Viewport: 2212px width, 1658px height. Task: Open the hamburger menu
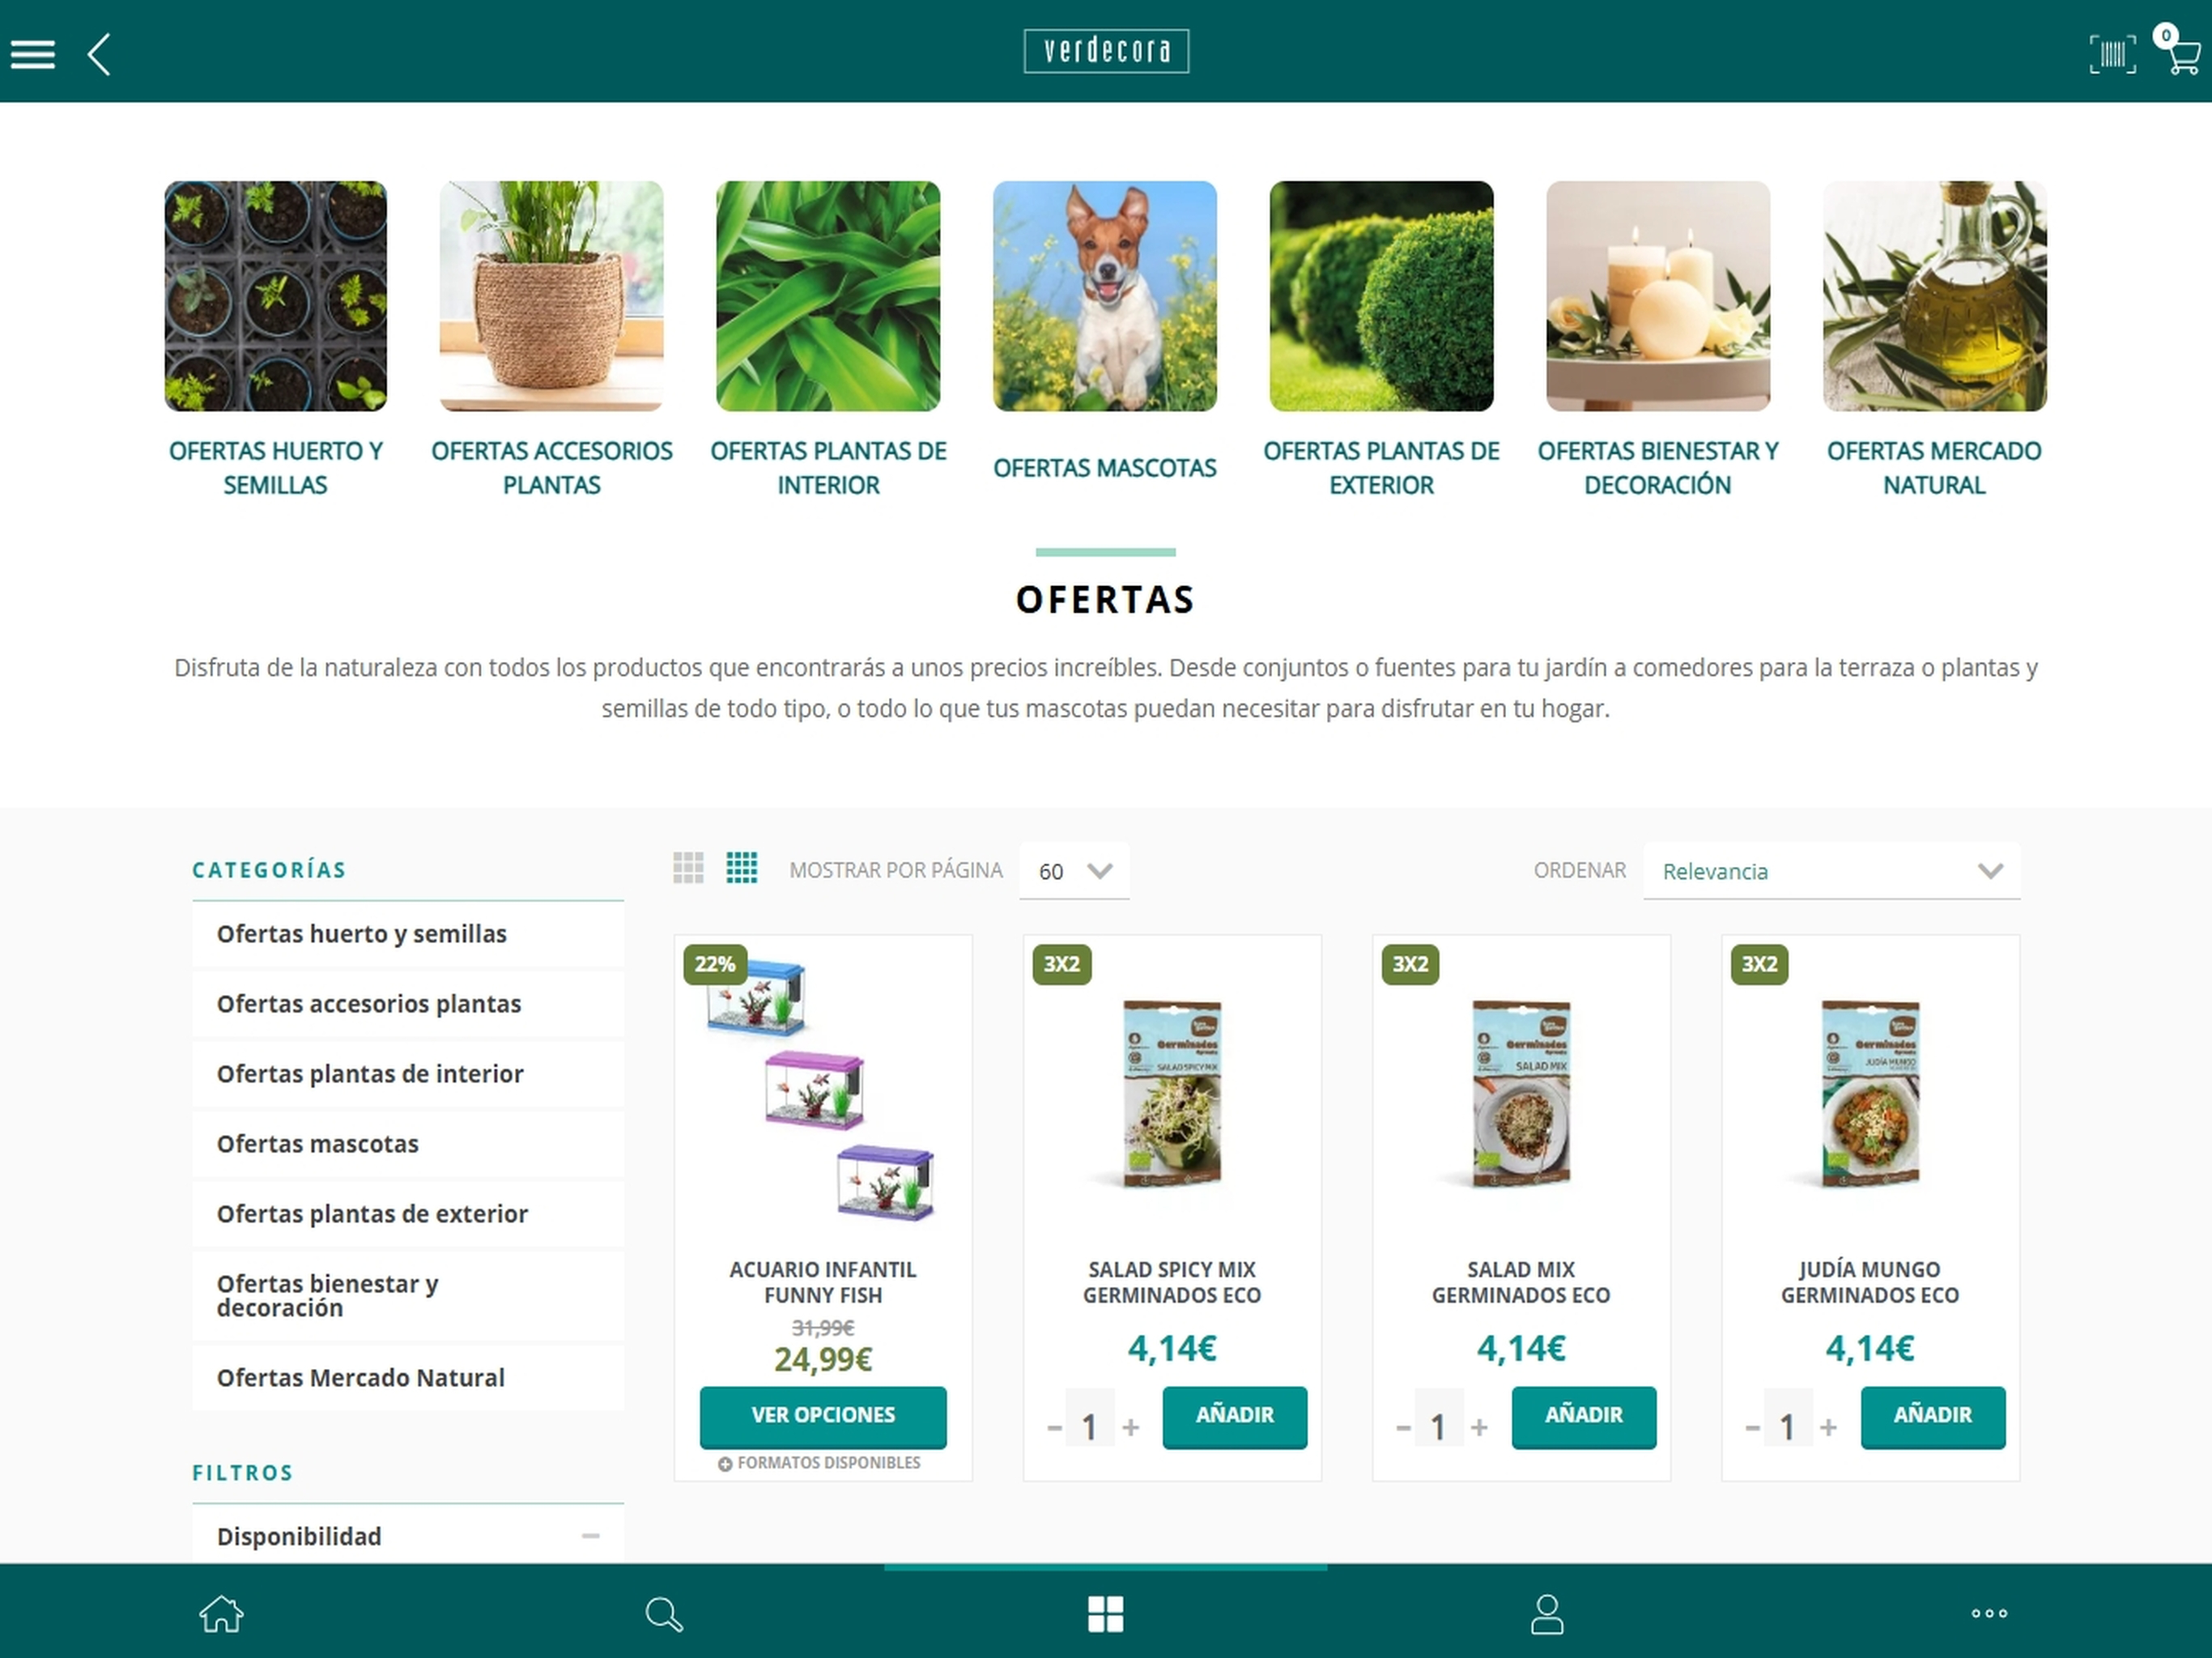(x=32, y=54)
